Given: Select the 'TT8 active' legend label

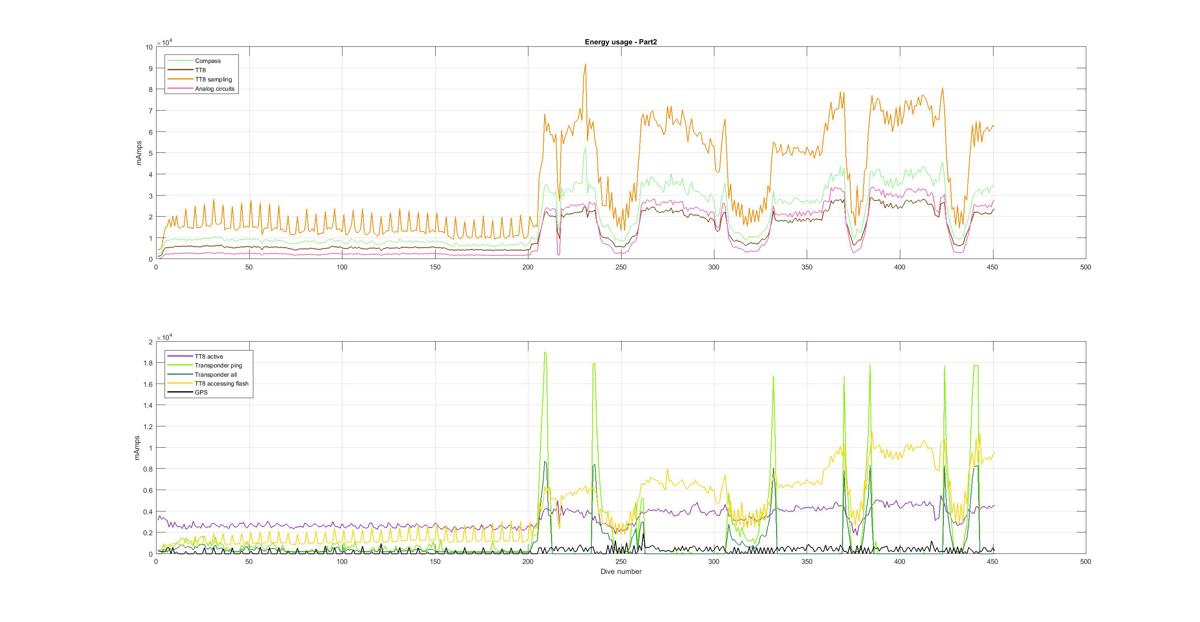Looking at the screenshot, I should [209, 356].
